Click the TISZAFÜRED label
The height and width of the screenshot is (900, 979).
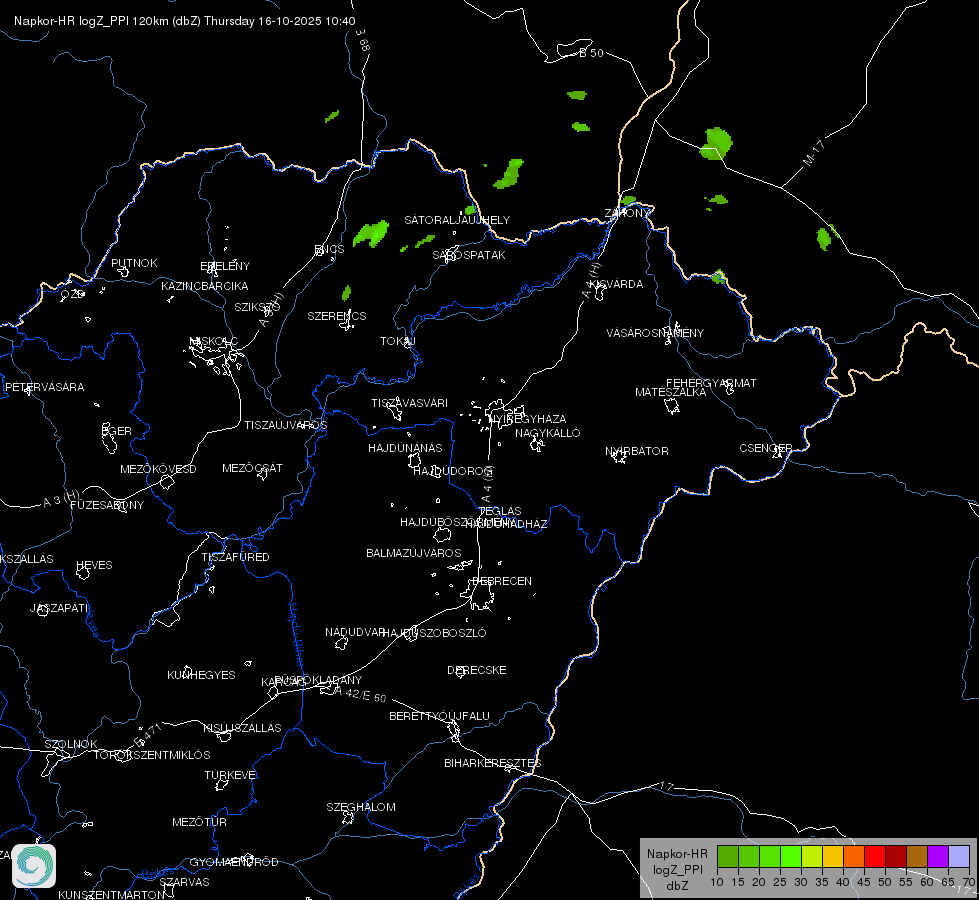(x=235, y=556)
